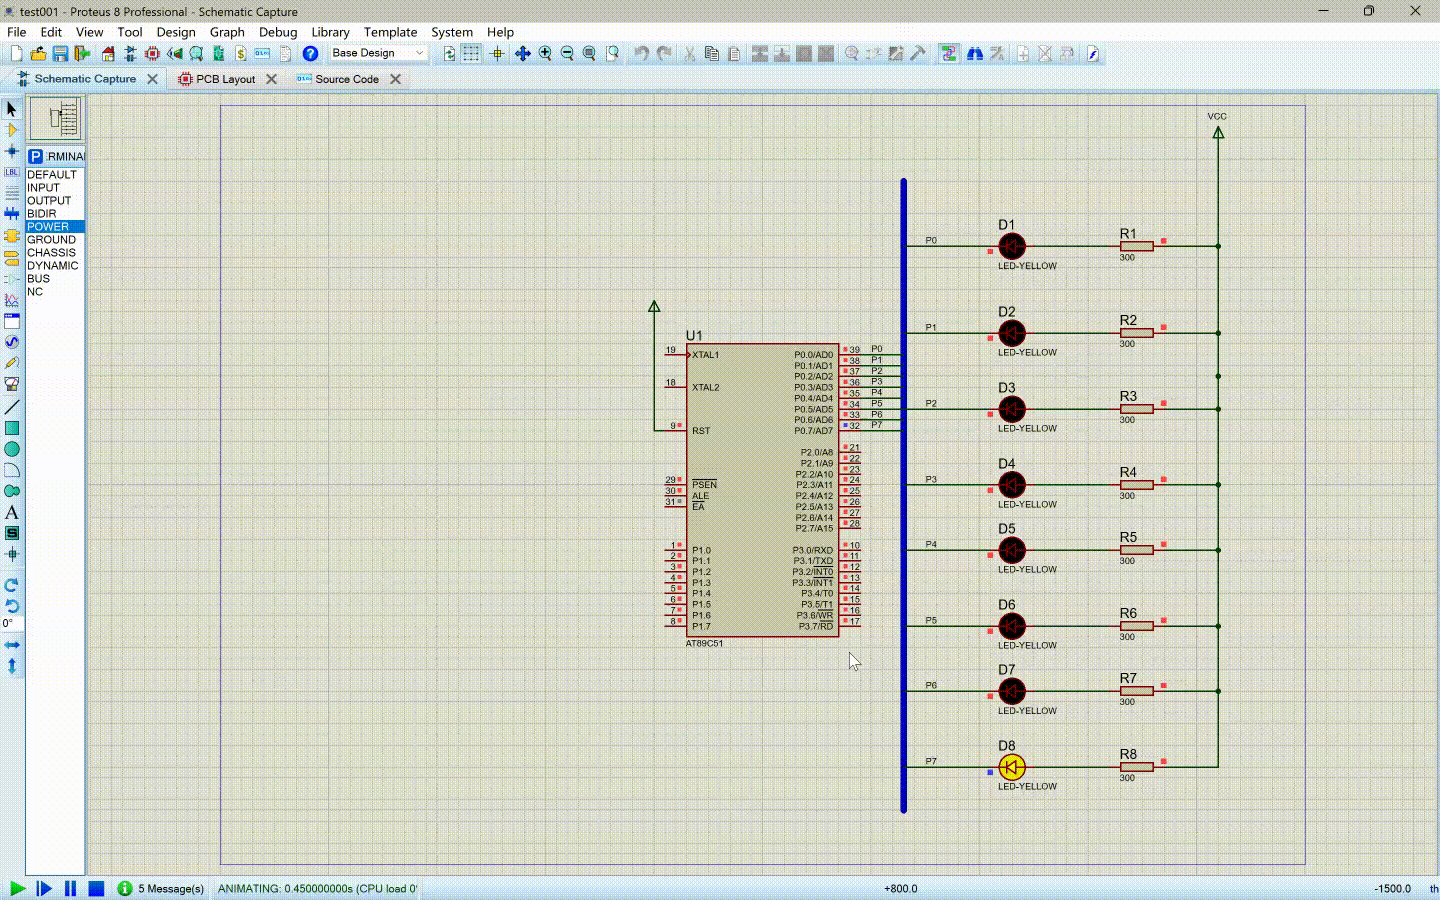Click the Zoom Out magnifier icon

coord(567,54)
